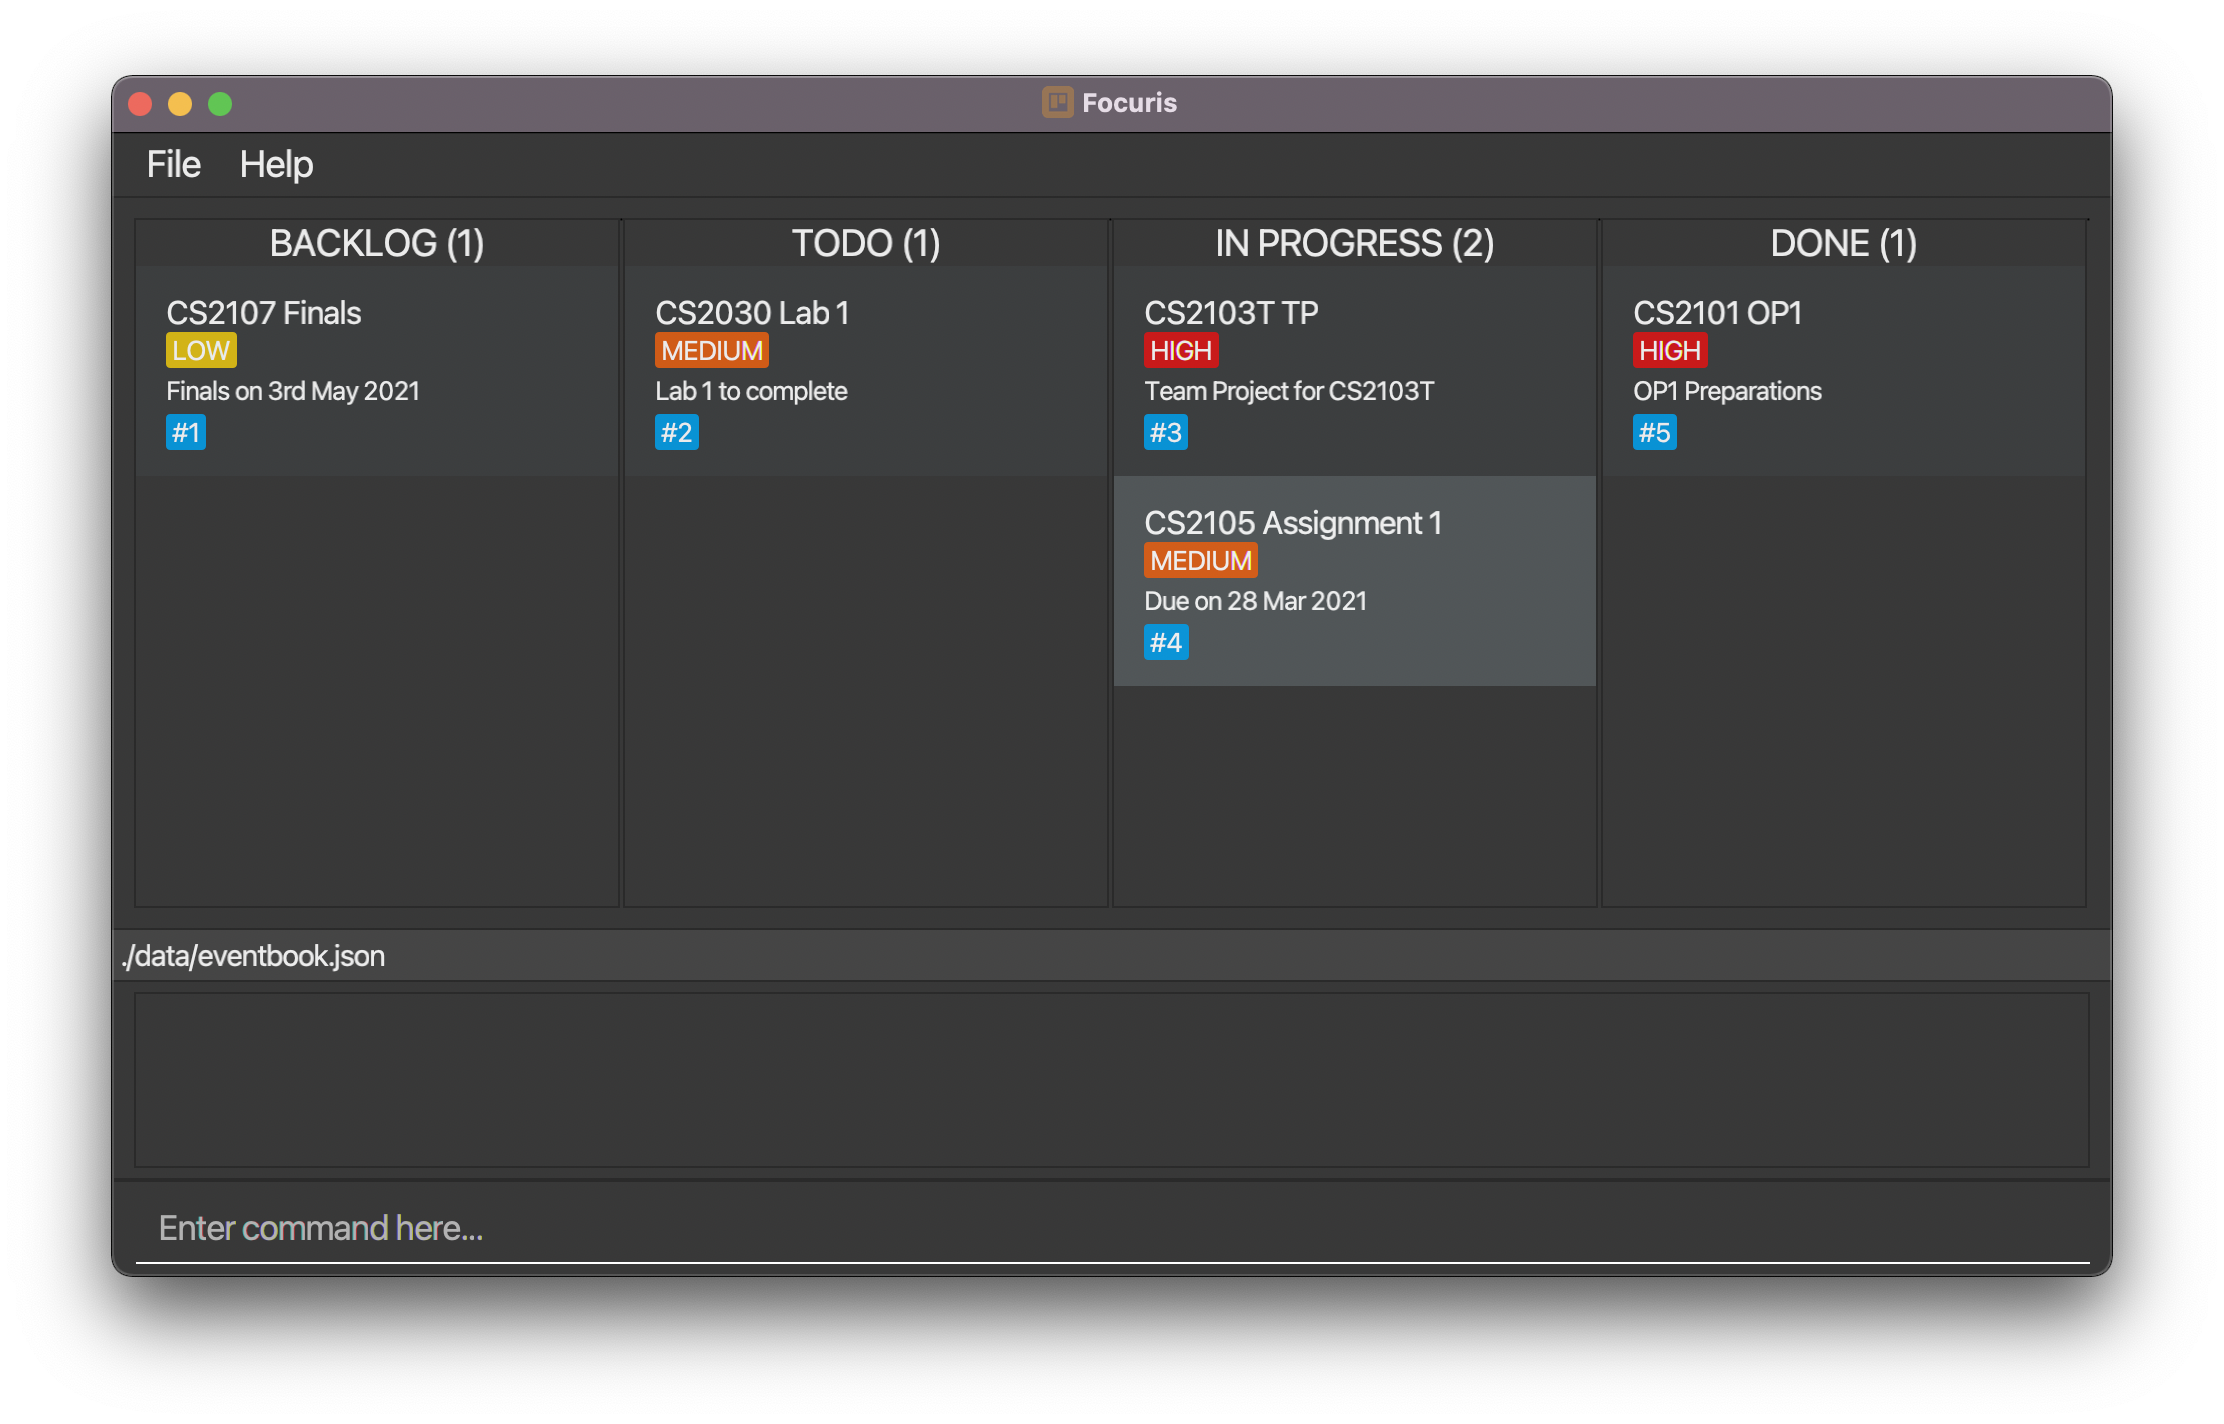Click HIGH badge on CS2101 OP1
The height and width of the screenshot is (1424, 2224).
pos(1670,350)
